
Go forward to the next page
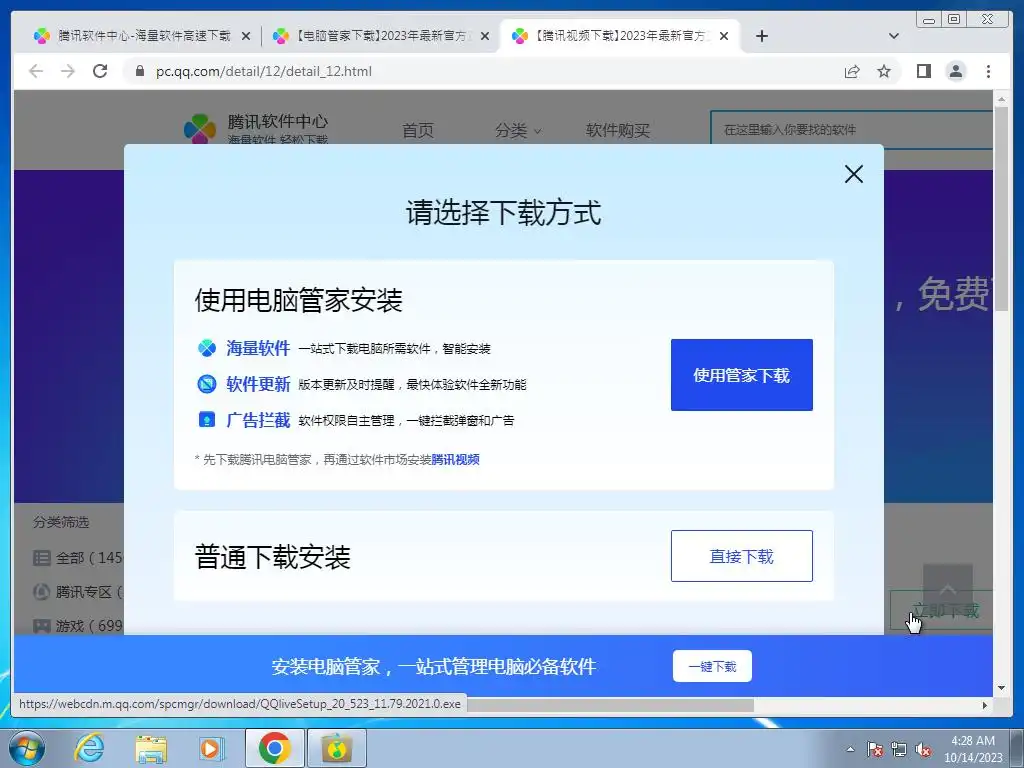pos(68,71)
